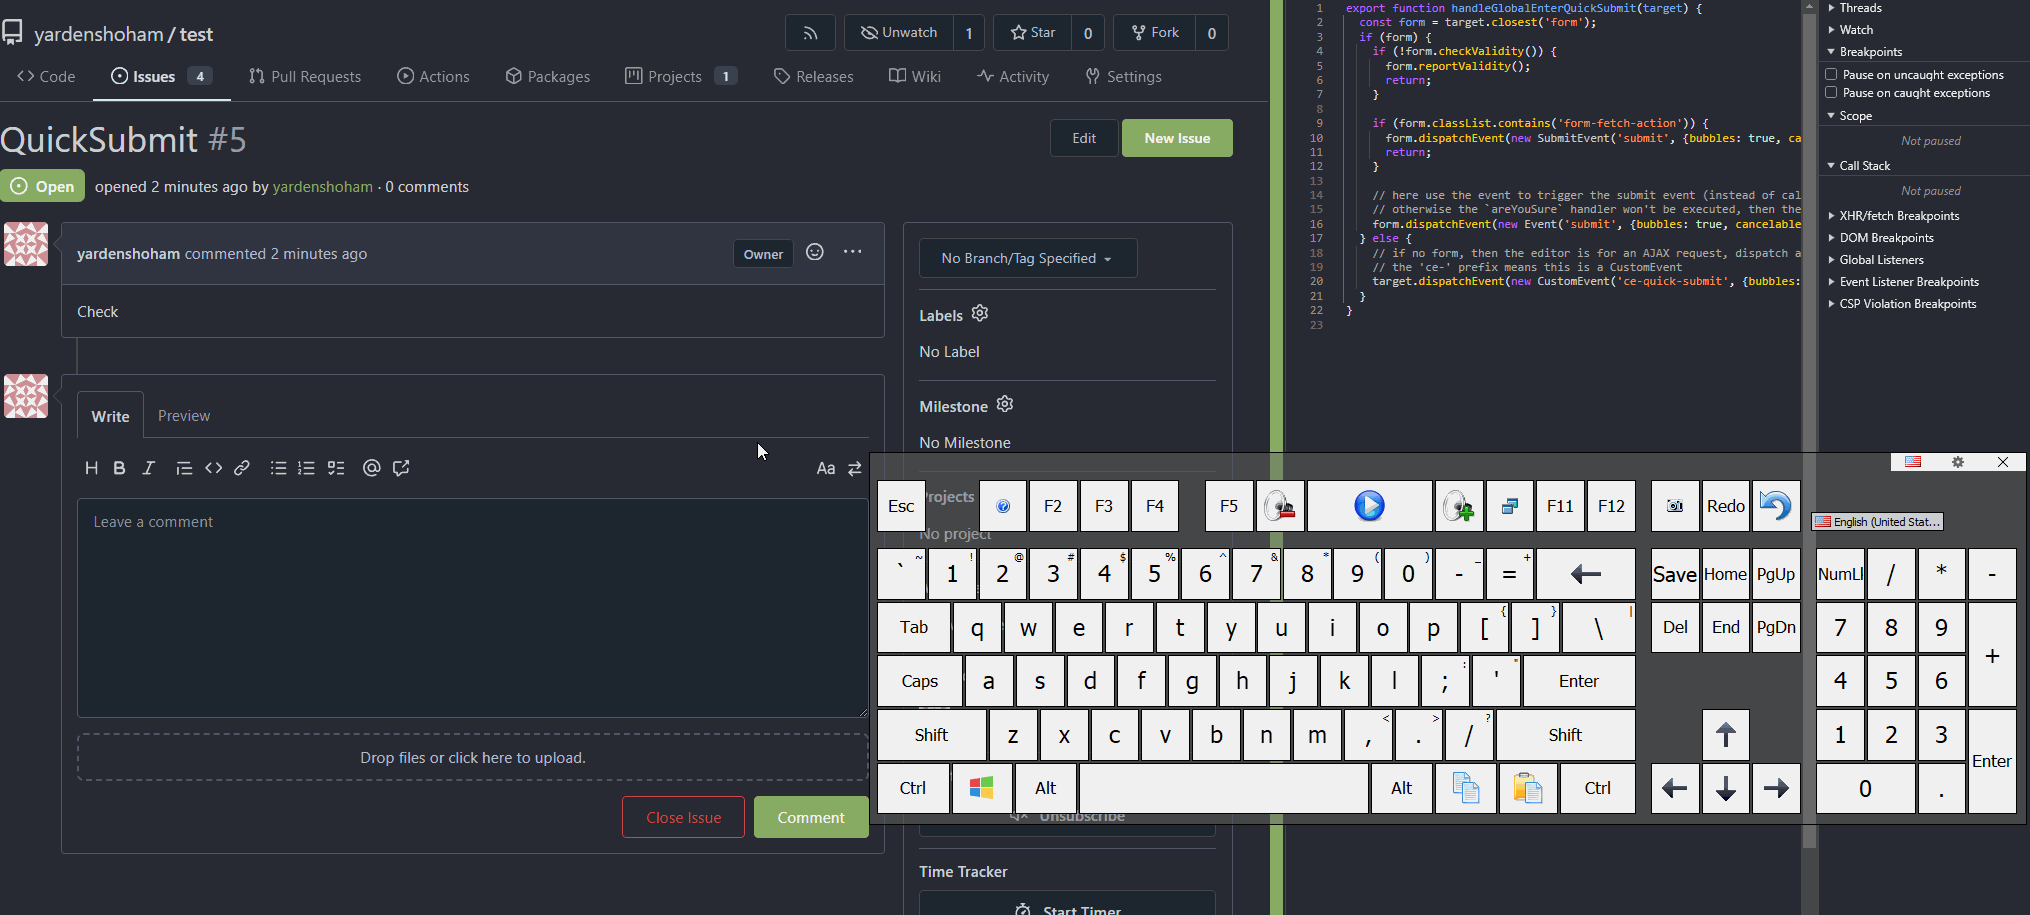Click in the Leave a comment text area
The width and height of the screenshot is (2030, 915).
point(472,607)
